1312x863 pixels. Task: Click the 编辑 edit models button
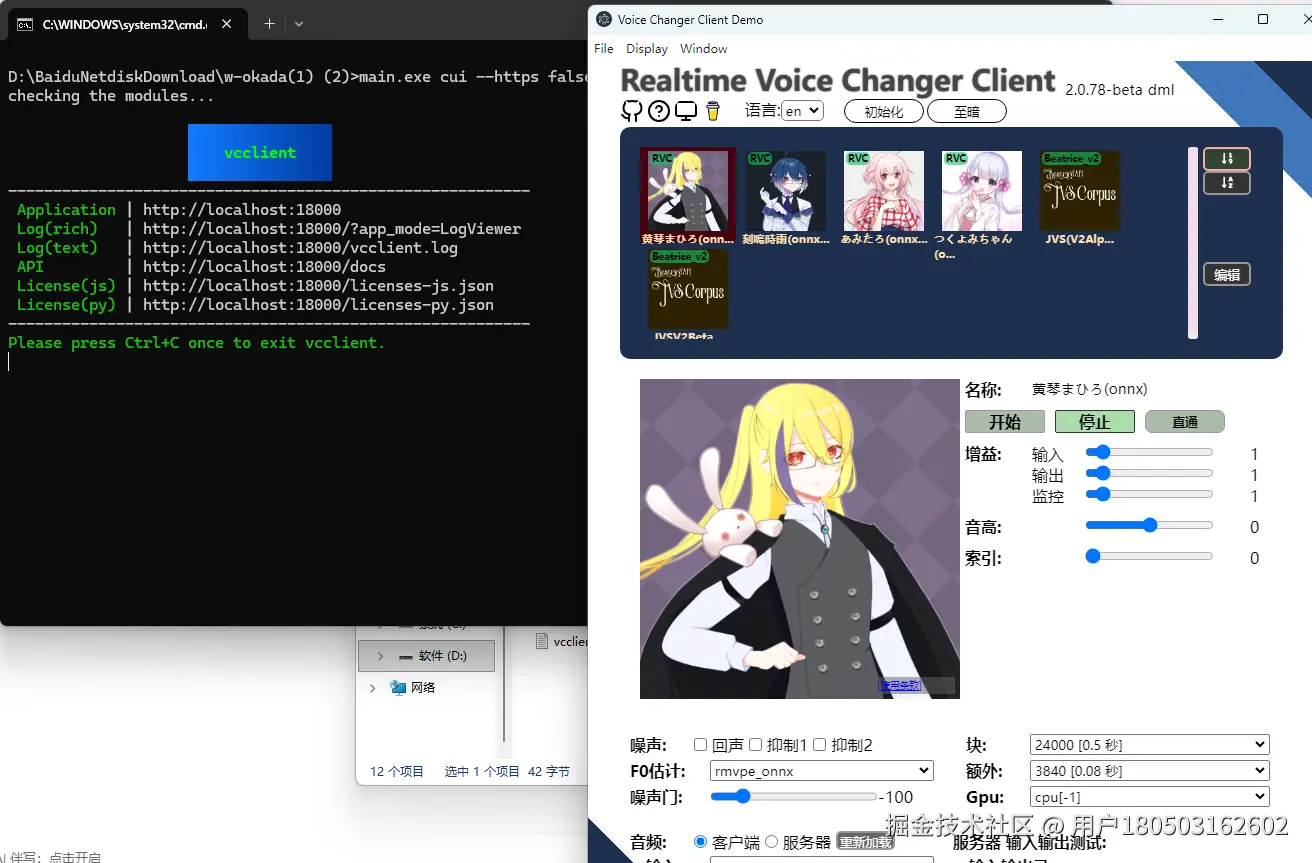1227,275
